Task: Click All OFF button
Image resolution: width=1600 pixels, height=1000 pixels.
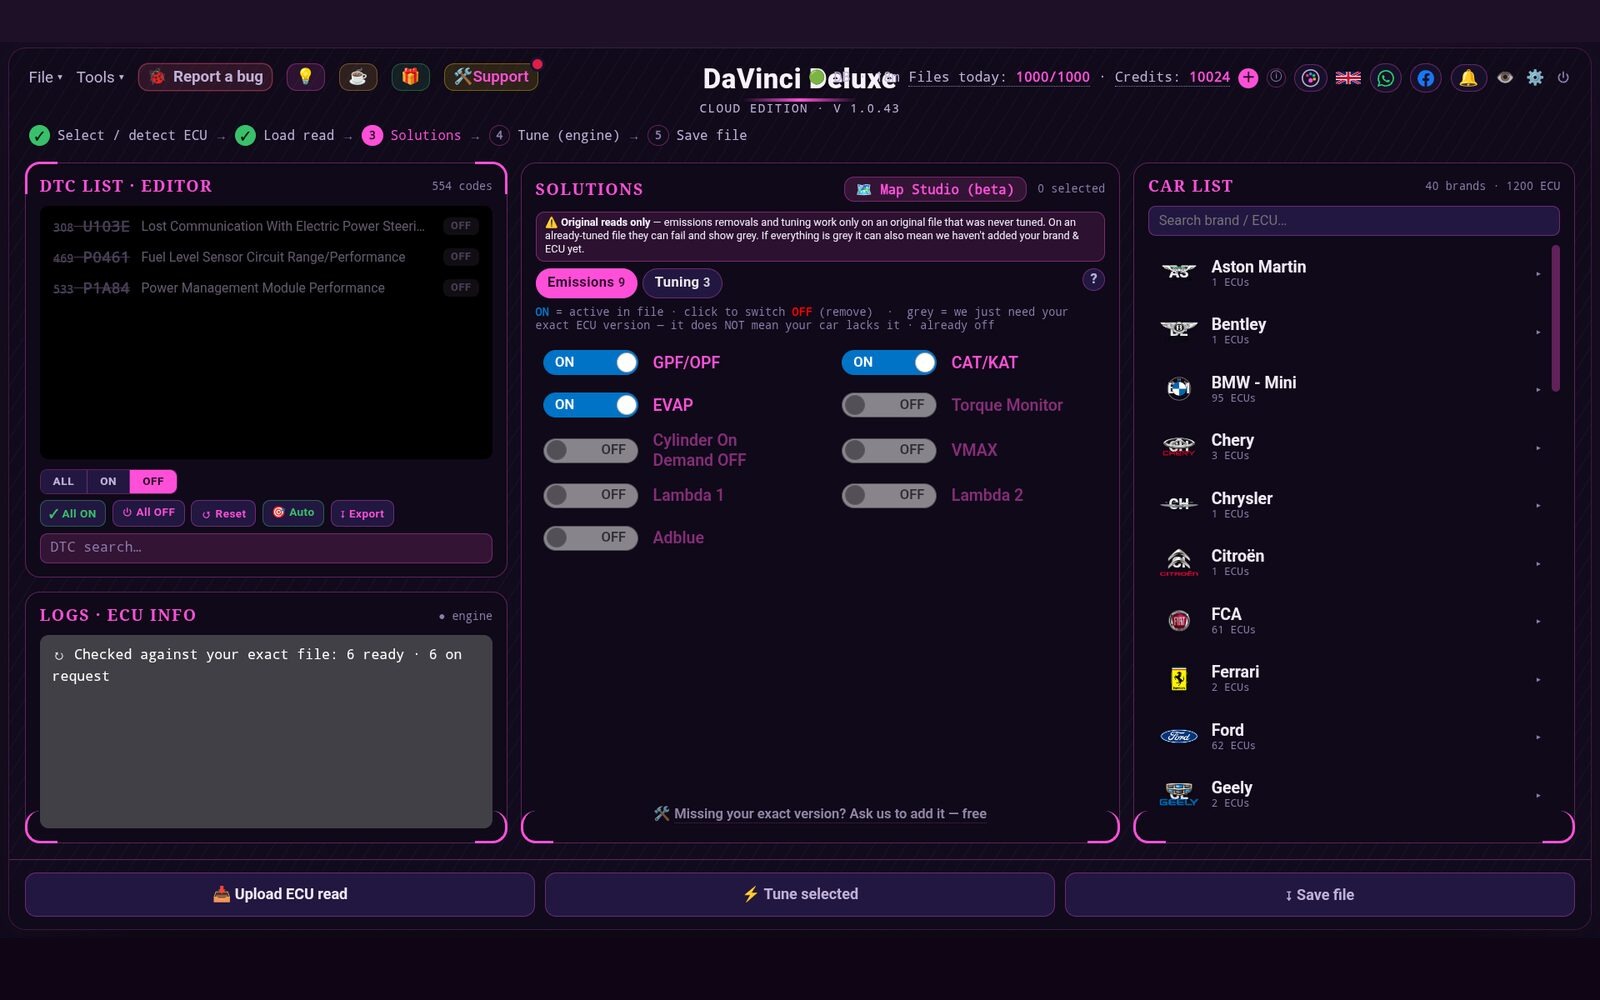Action: click(148, 512)
